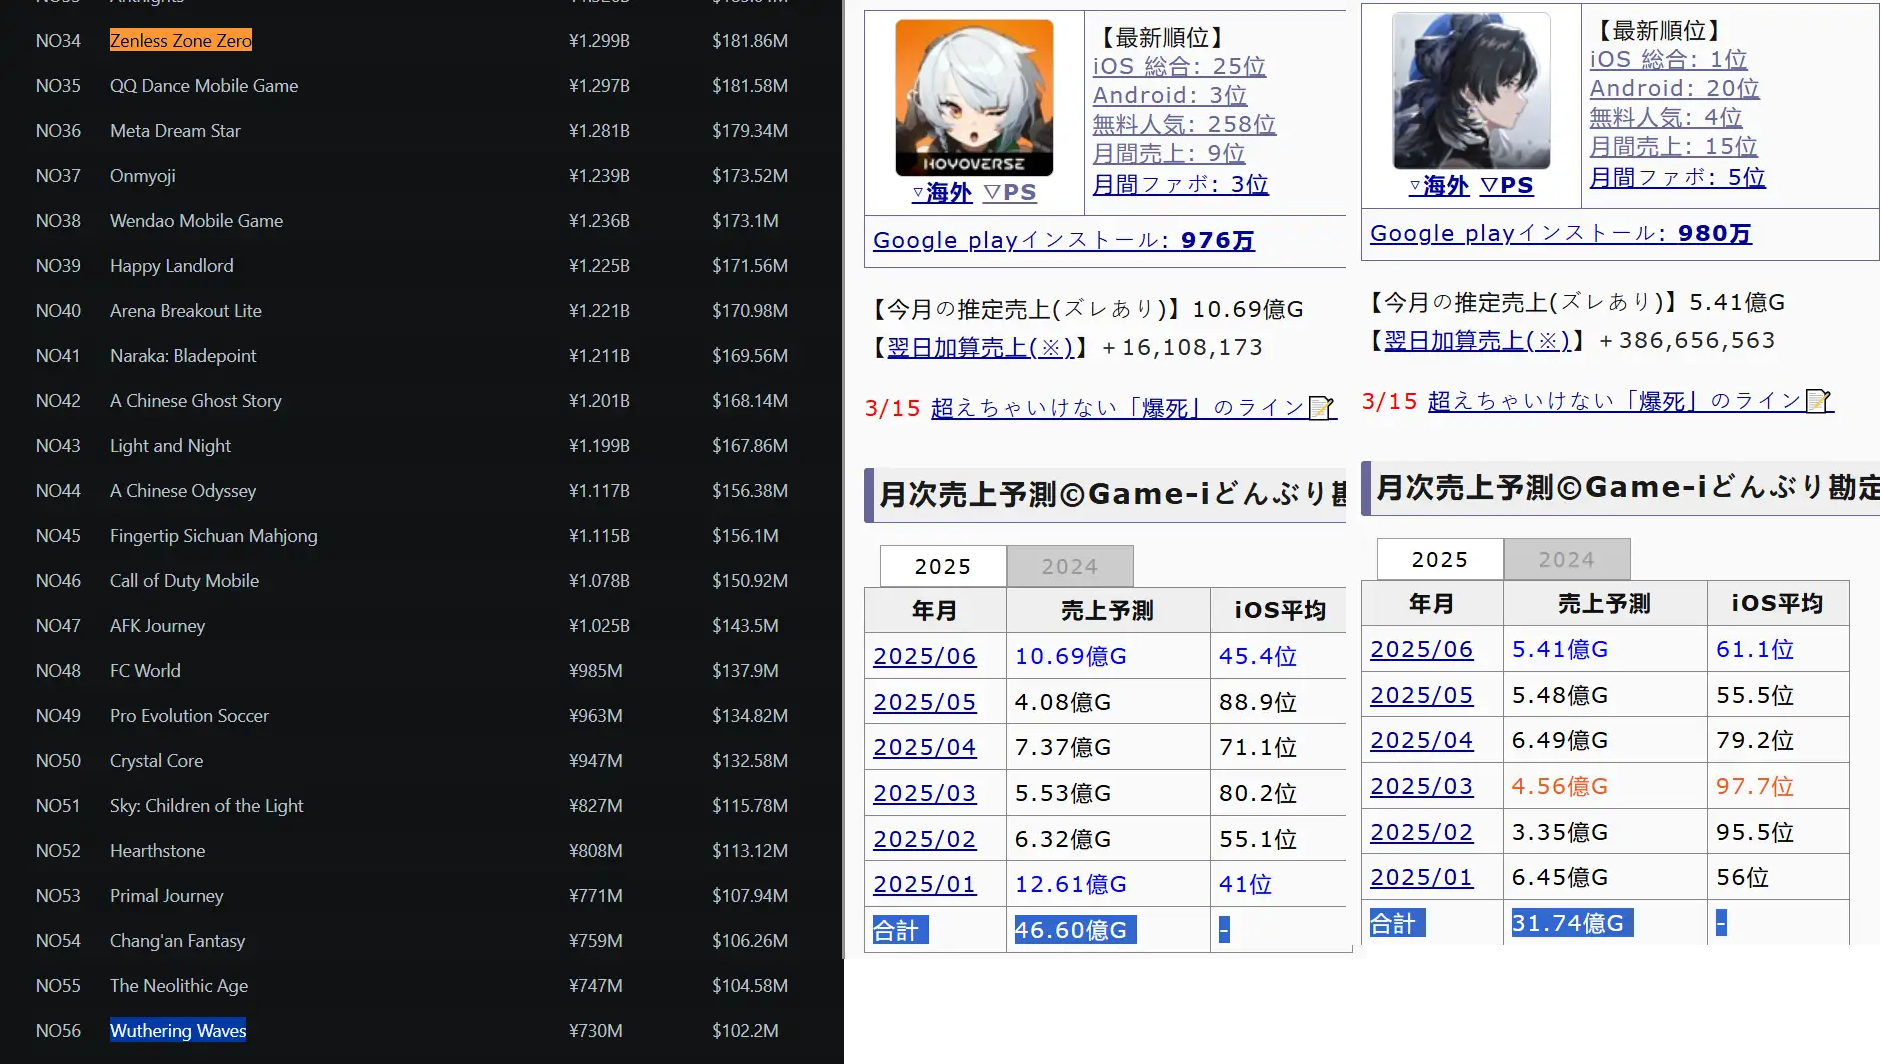
Task: Open 海外 link under Wuthering Waves icon
Action: click(x=1439, y=185)
